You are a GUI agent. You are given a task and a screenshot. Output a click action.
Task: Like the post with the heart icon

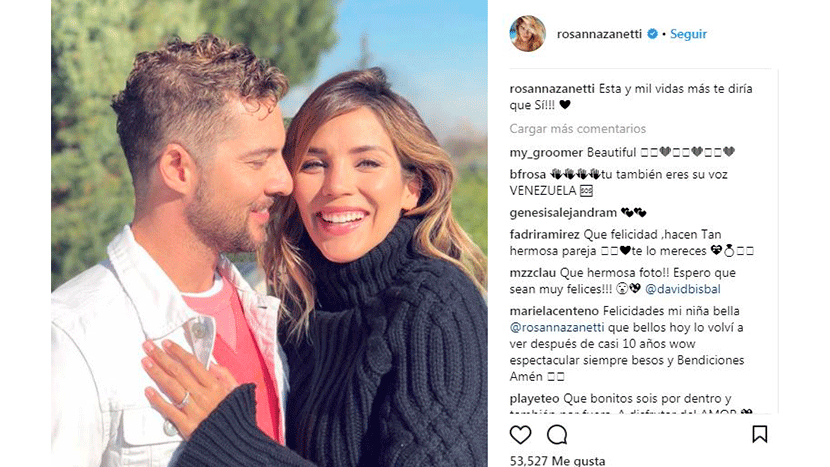(x=520, y=435)
